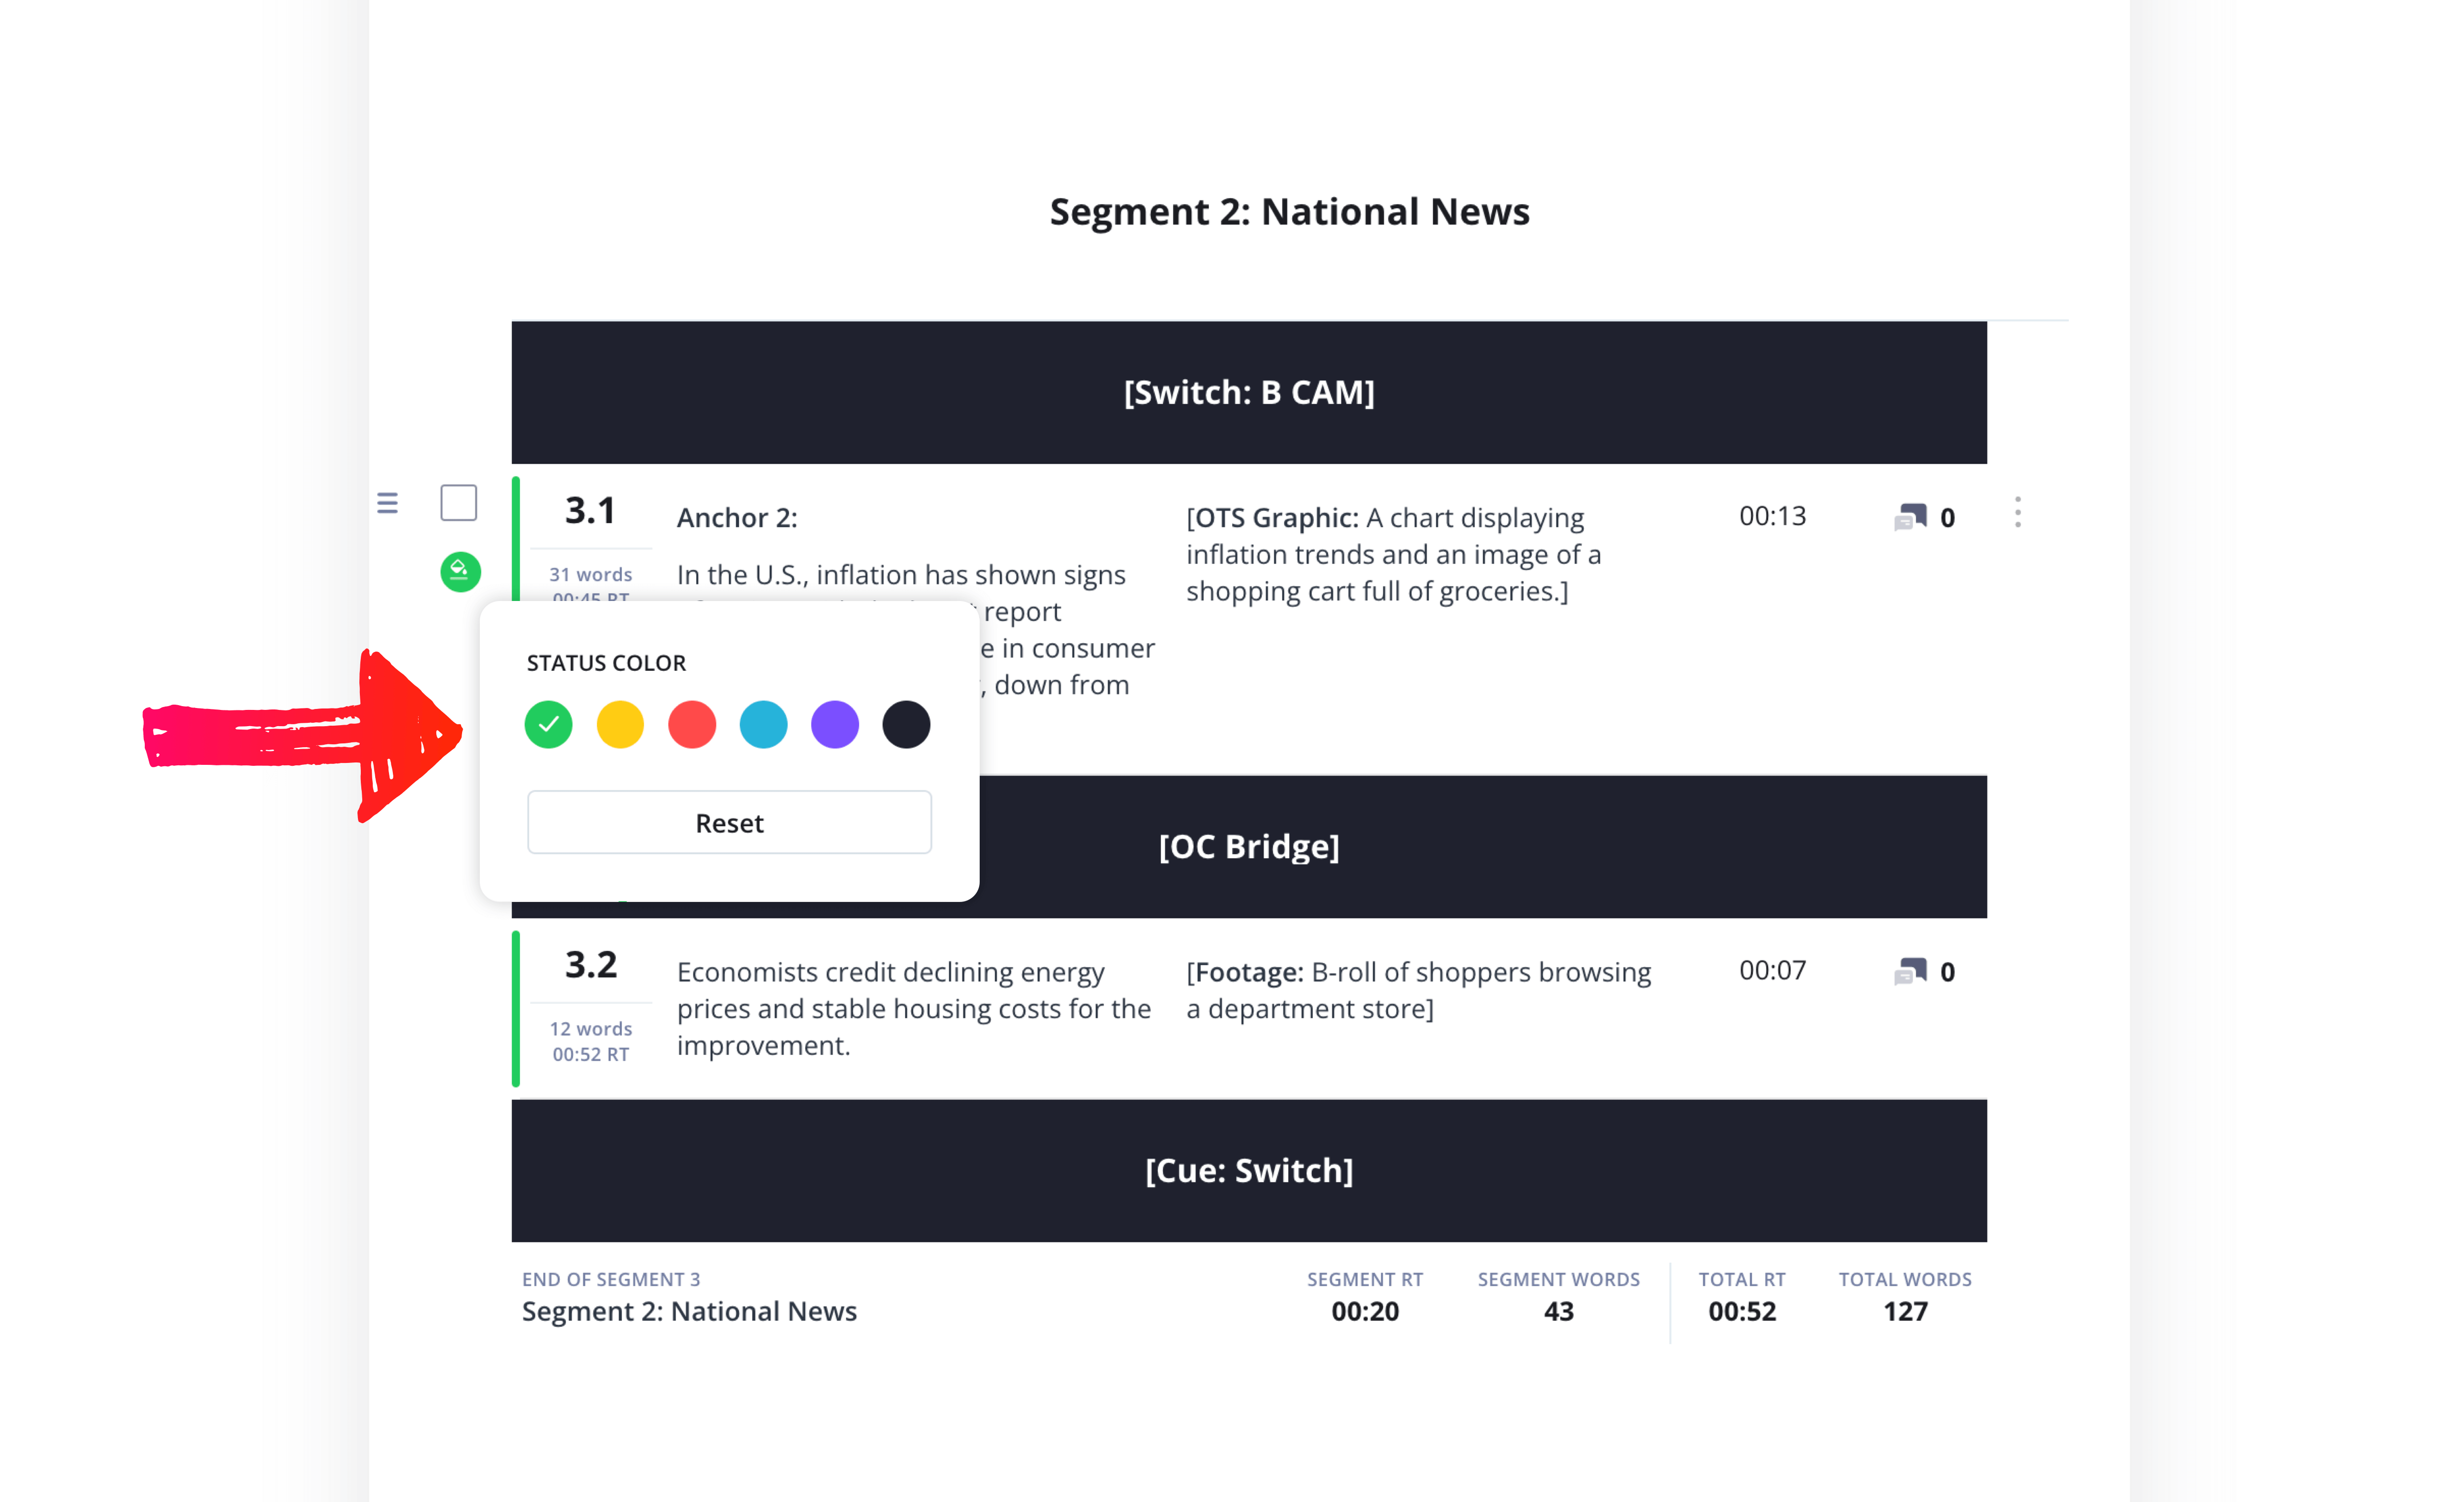Image resolution: width=2464 pixels, height=1502 pixels.
Task: Open the three-dot options menu beside 00:13
Action: 2018,513
